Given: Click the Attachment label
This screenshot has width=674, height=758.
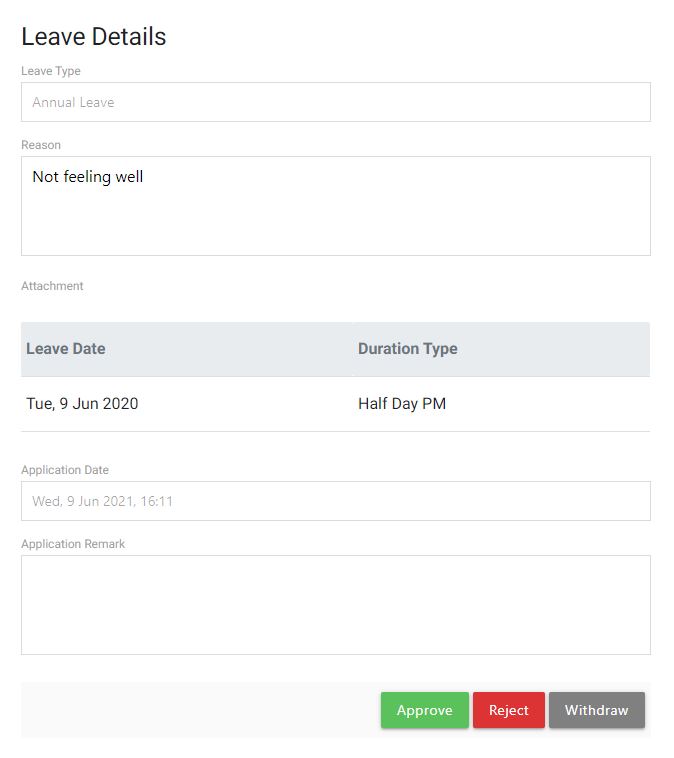Looking at the screenshot, I should 52,286.
